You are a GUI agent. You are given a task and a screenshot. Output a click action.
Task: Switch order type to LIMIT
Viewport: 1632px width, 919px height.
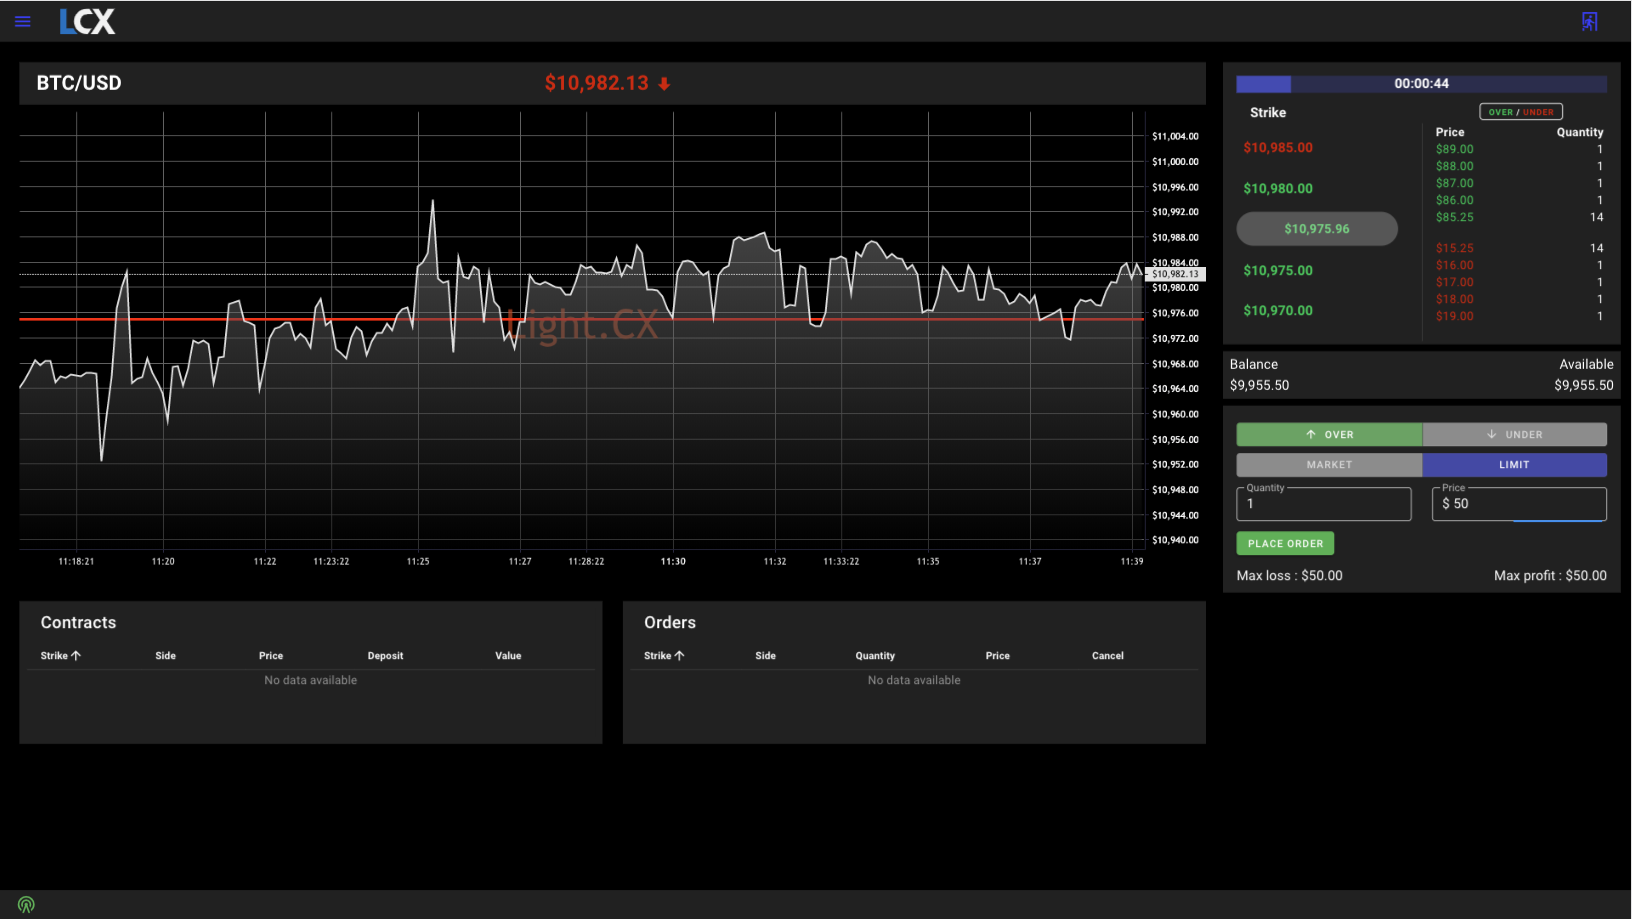pos(1514,464)
